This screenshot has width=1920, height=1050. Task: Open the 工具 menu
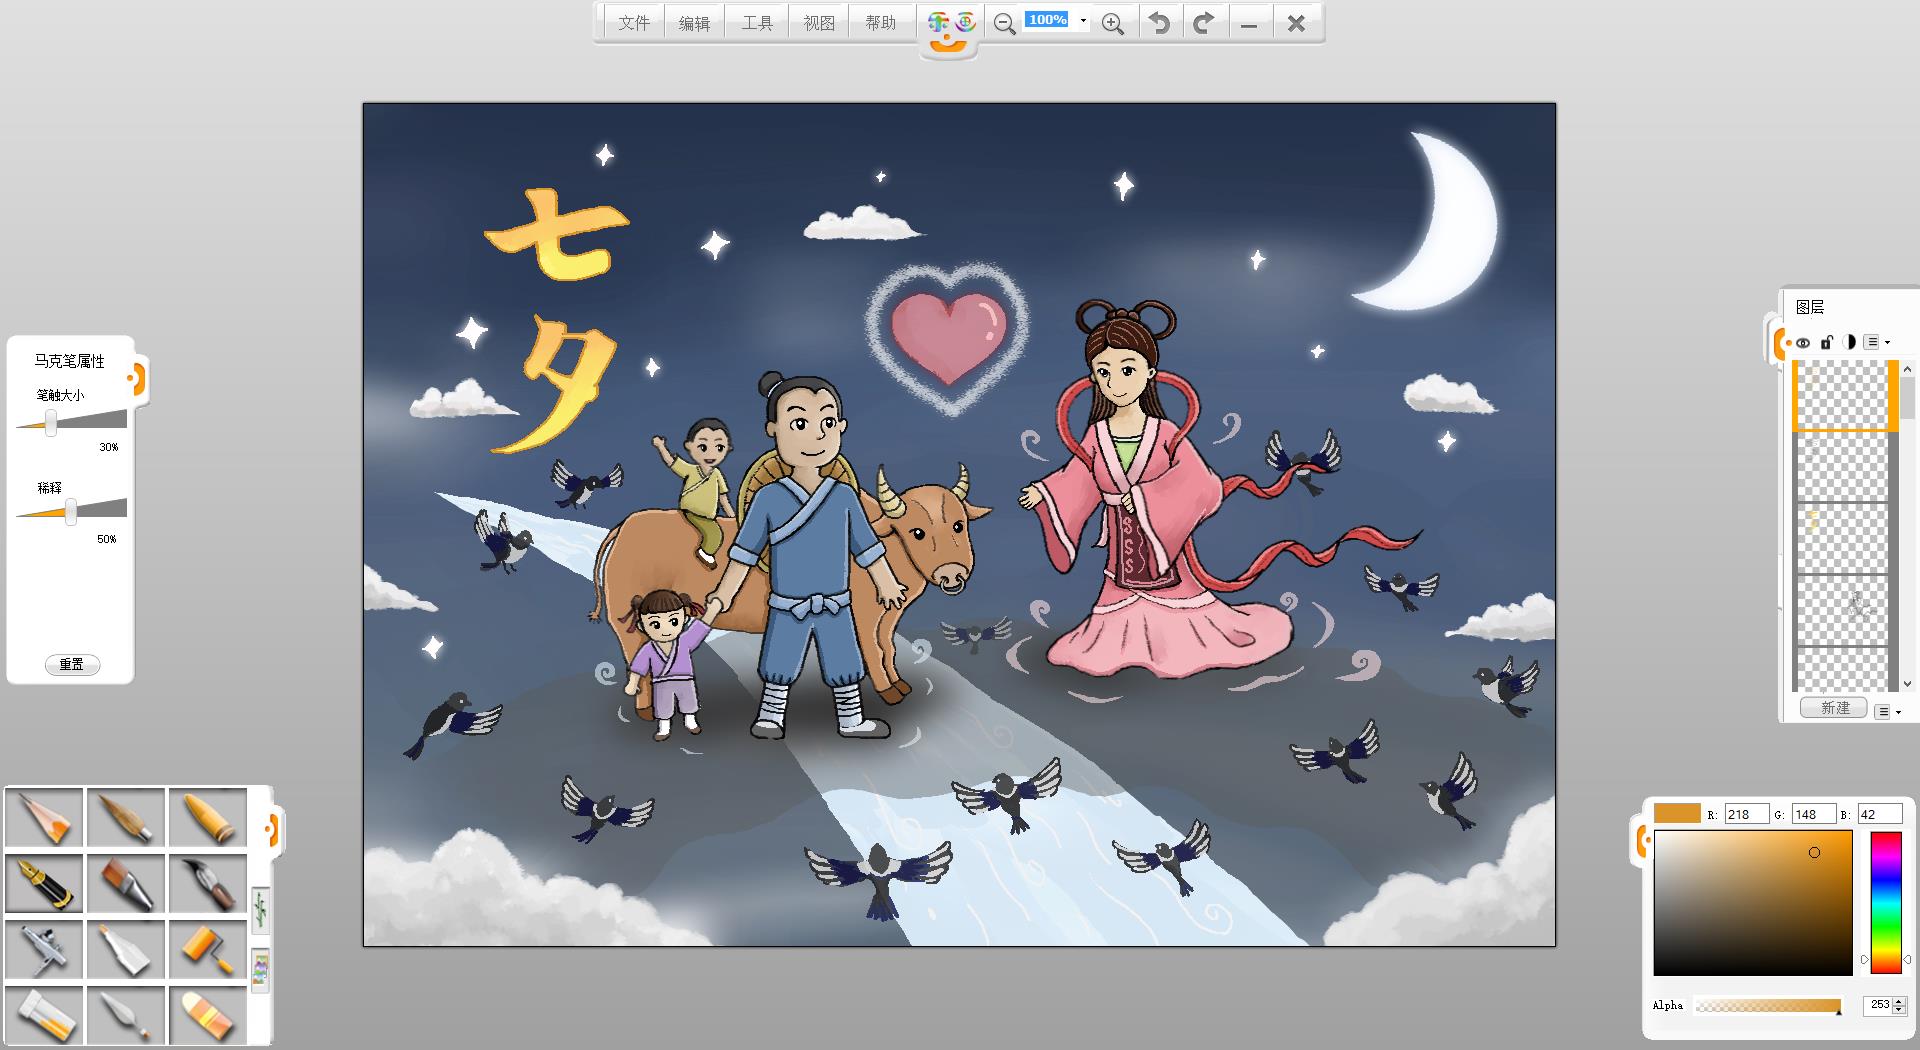click(x=757, y=23)
